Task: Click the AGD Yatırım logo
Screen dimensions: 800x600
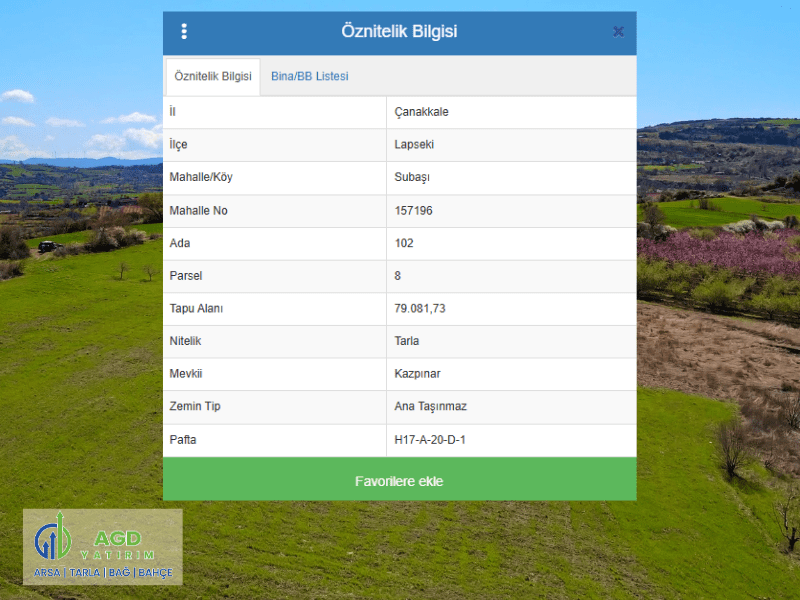Action: point(103,547)
